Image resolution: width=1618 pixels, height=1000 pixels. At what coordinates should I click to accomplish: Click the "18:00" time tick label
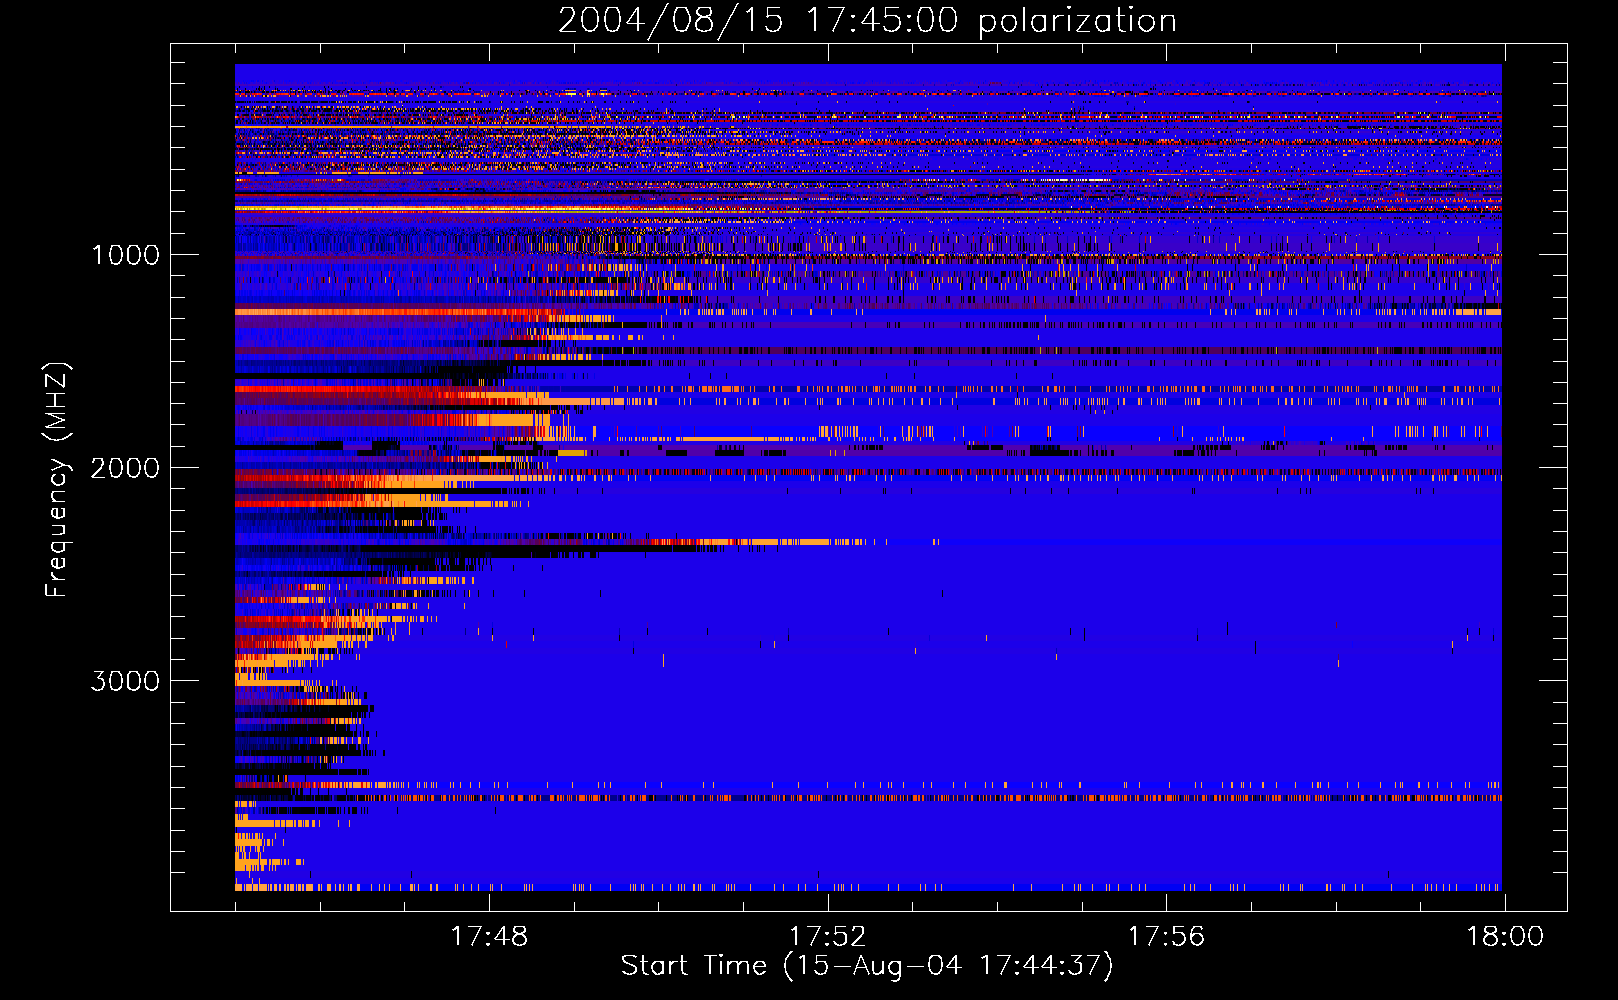1505,937
